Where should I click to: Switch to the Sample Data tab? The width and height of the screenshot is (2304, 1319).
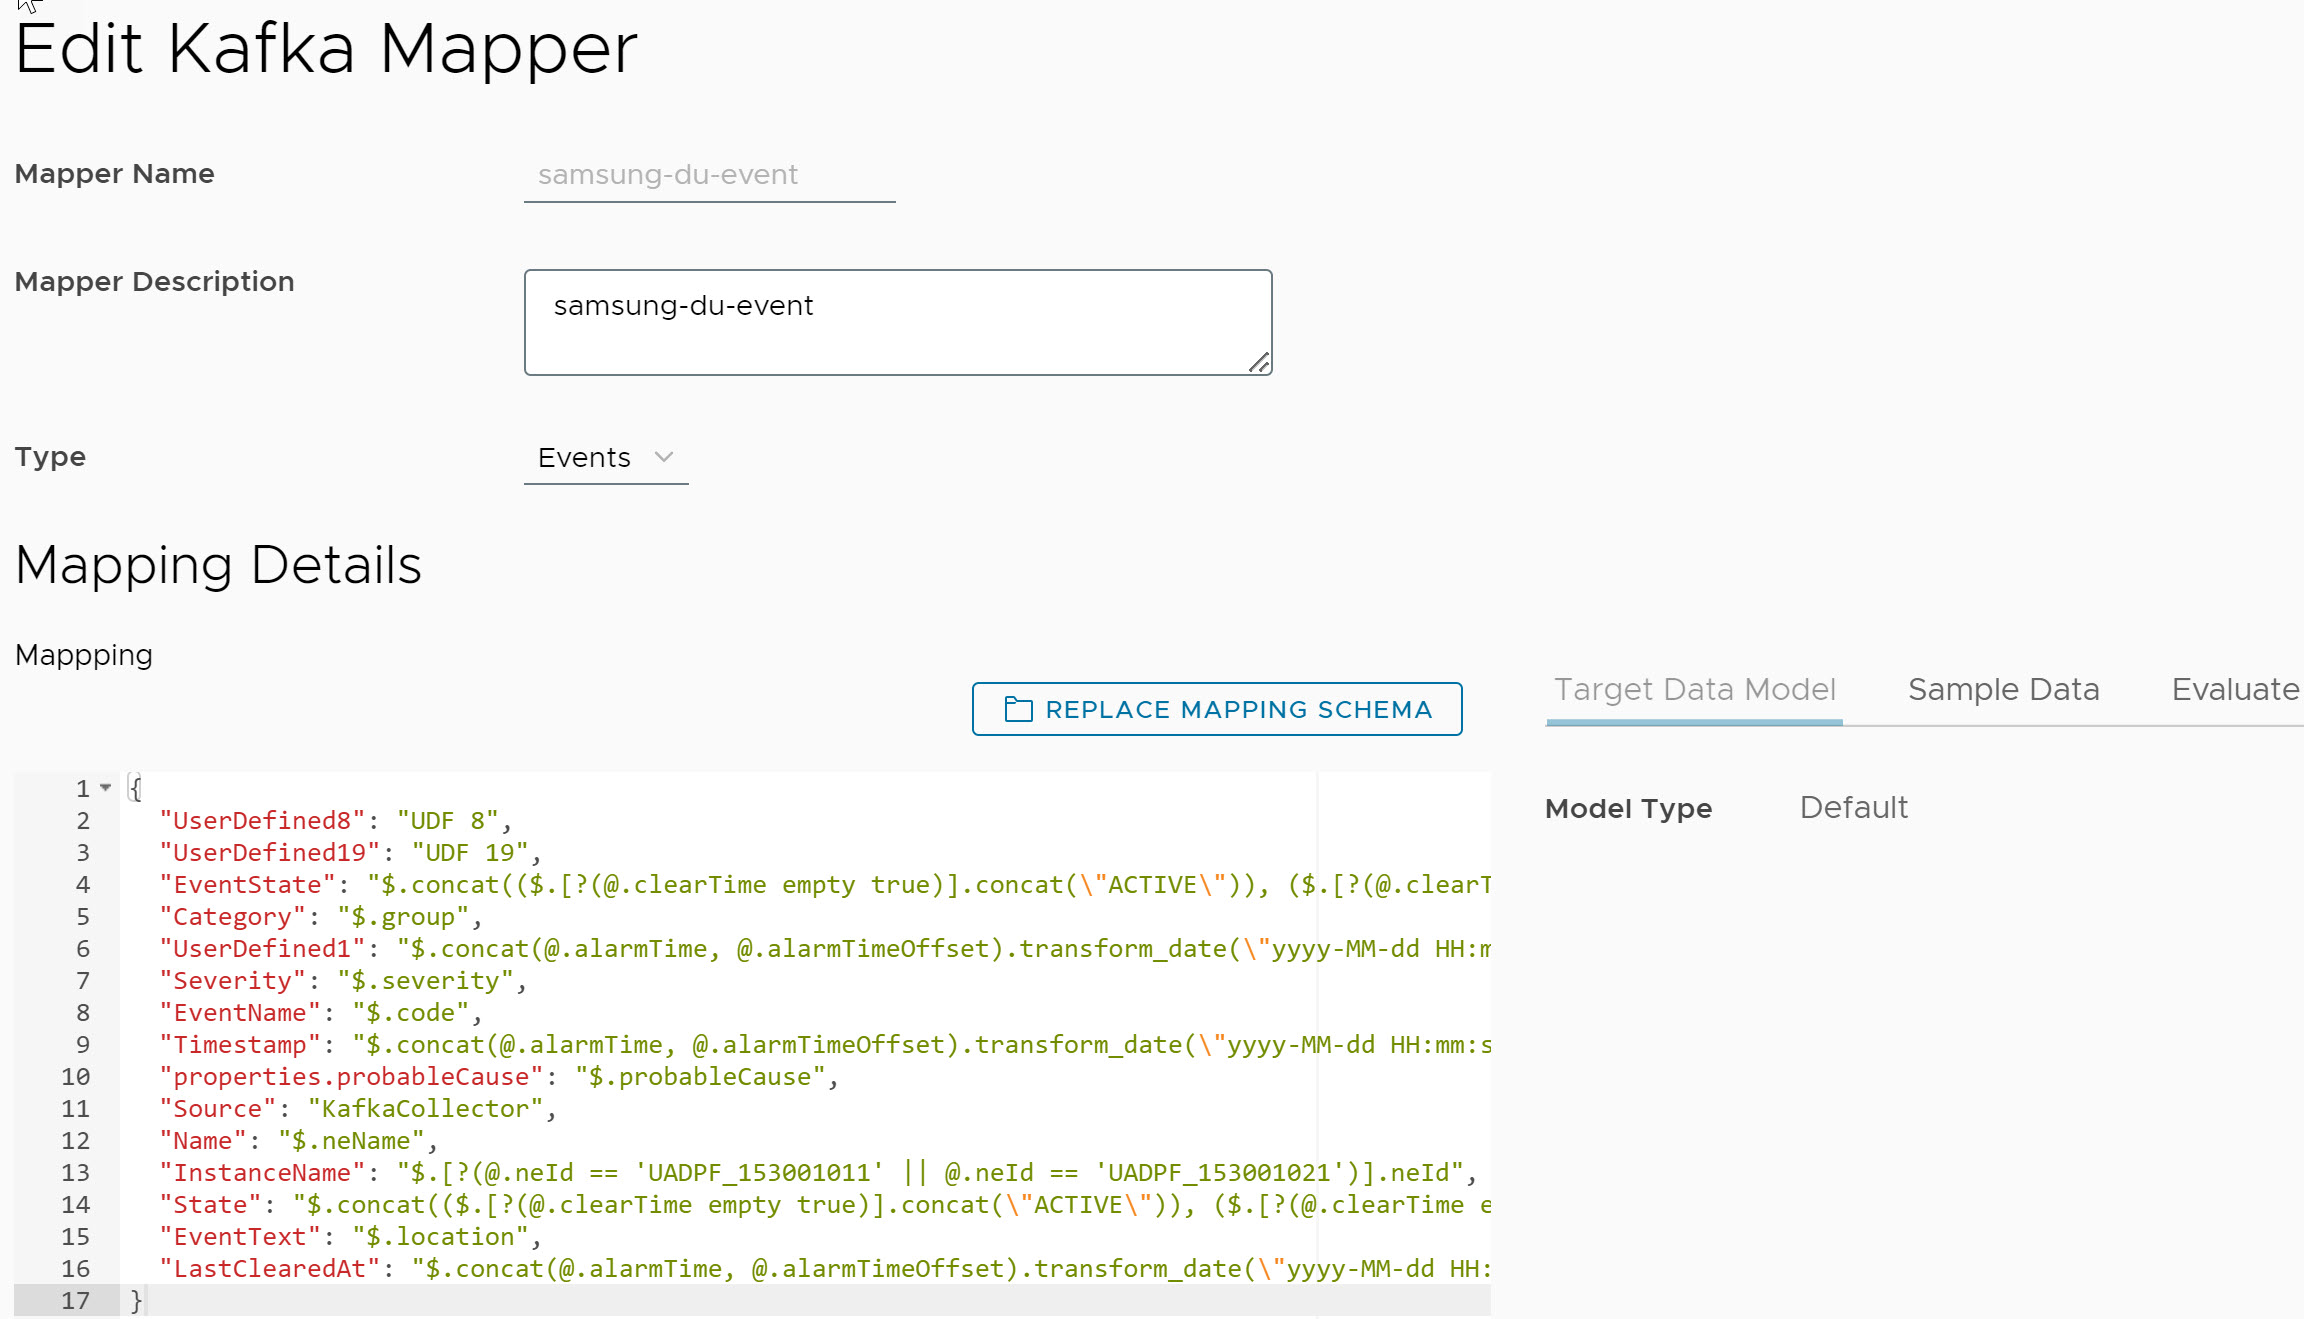click(x=2003, y=690)
